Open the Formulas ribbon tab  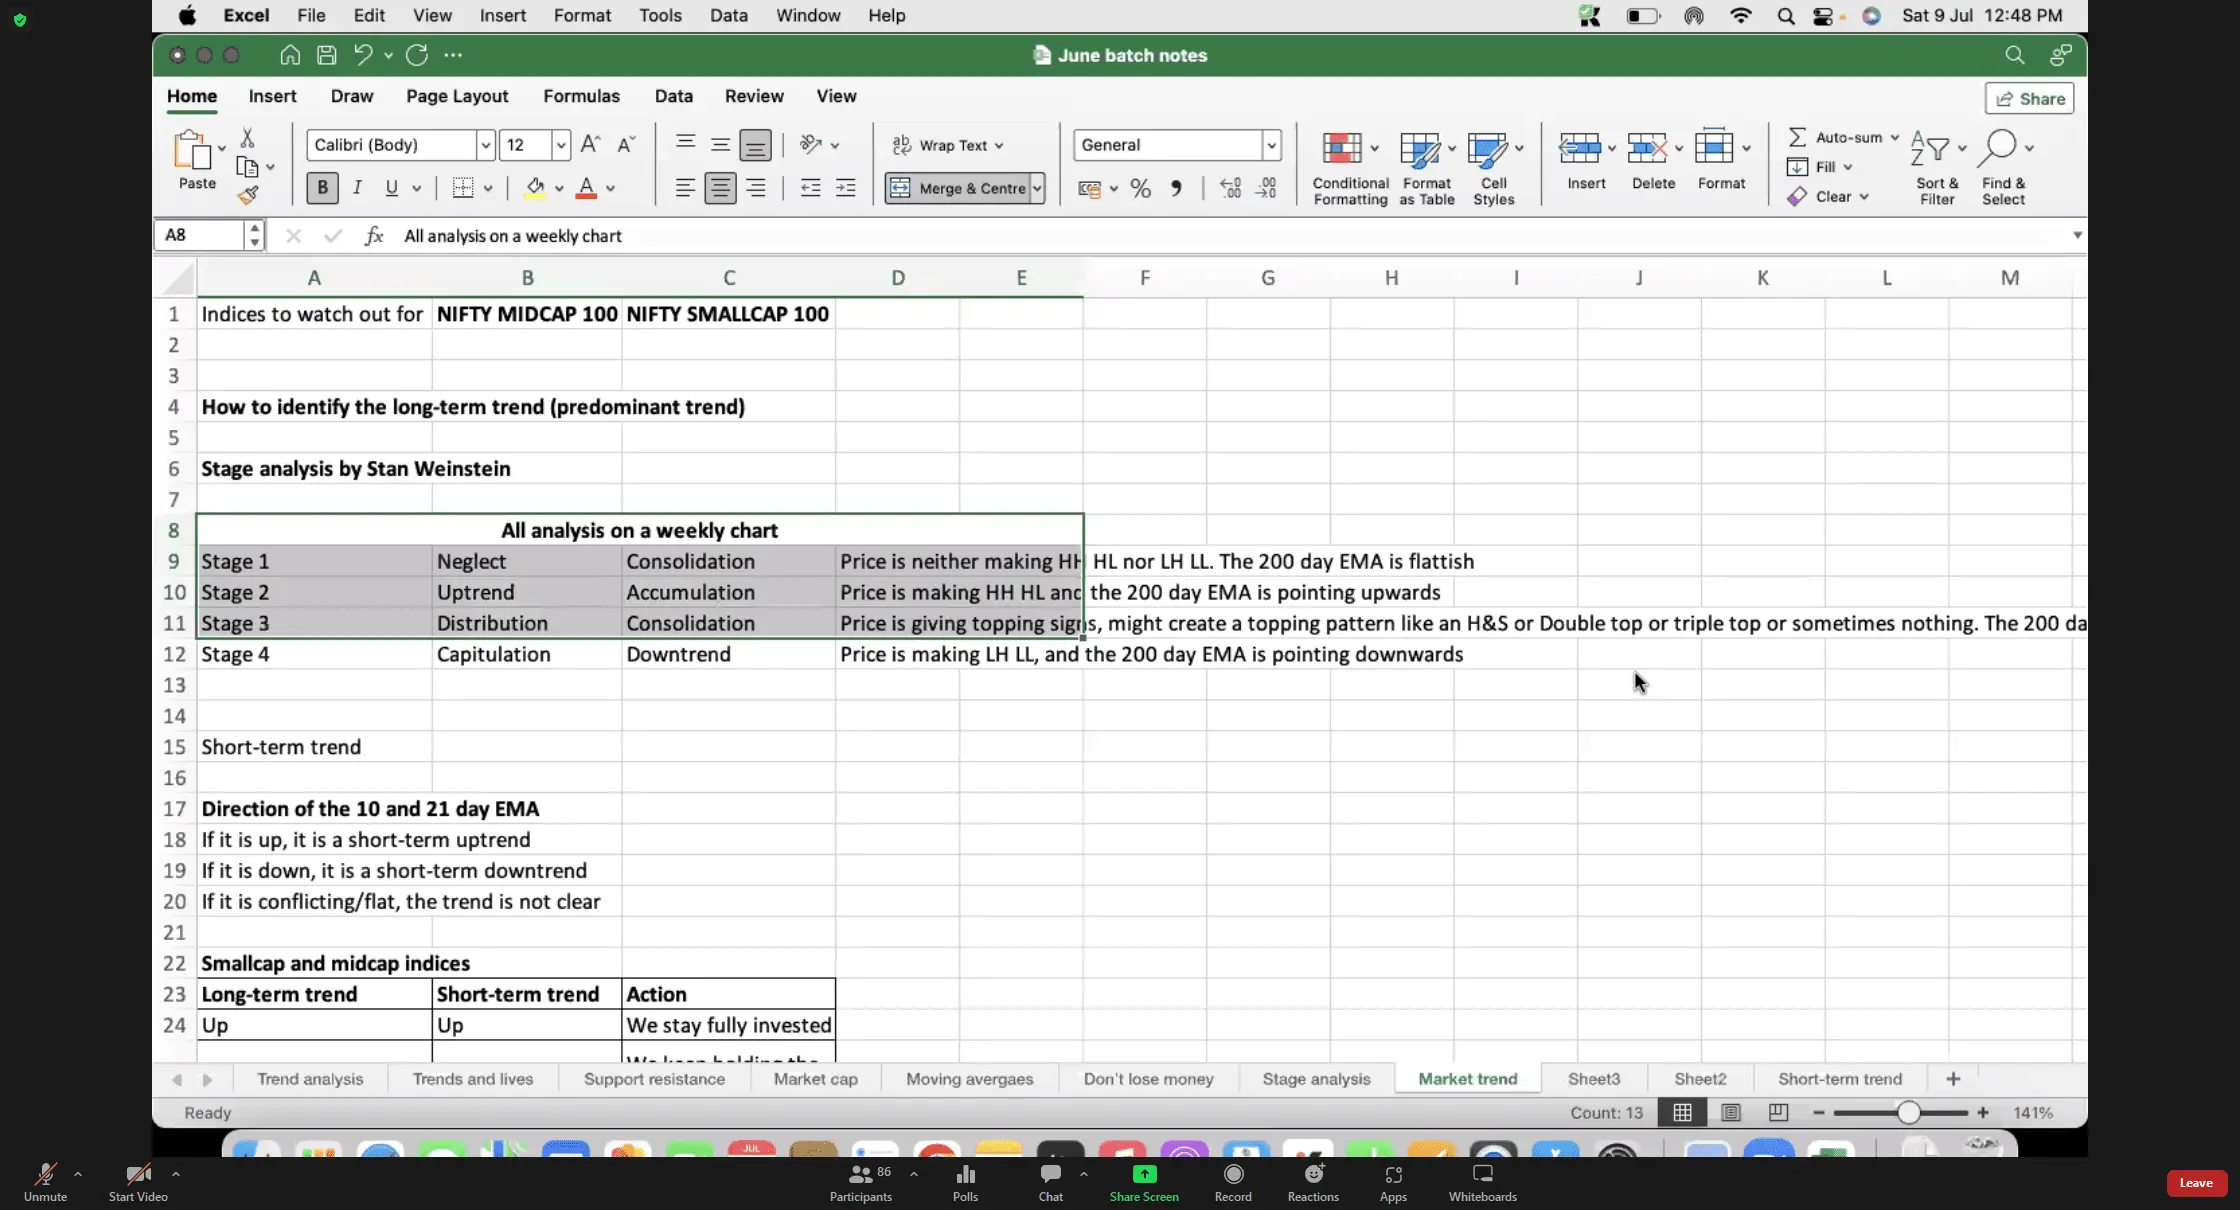point(581,96)
